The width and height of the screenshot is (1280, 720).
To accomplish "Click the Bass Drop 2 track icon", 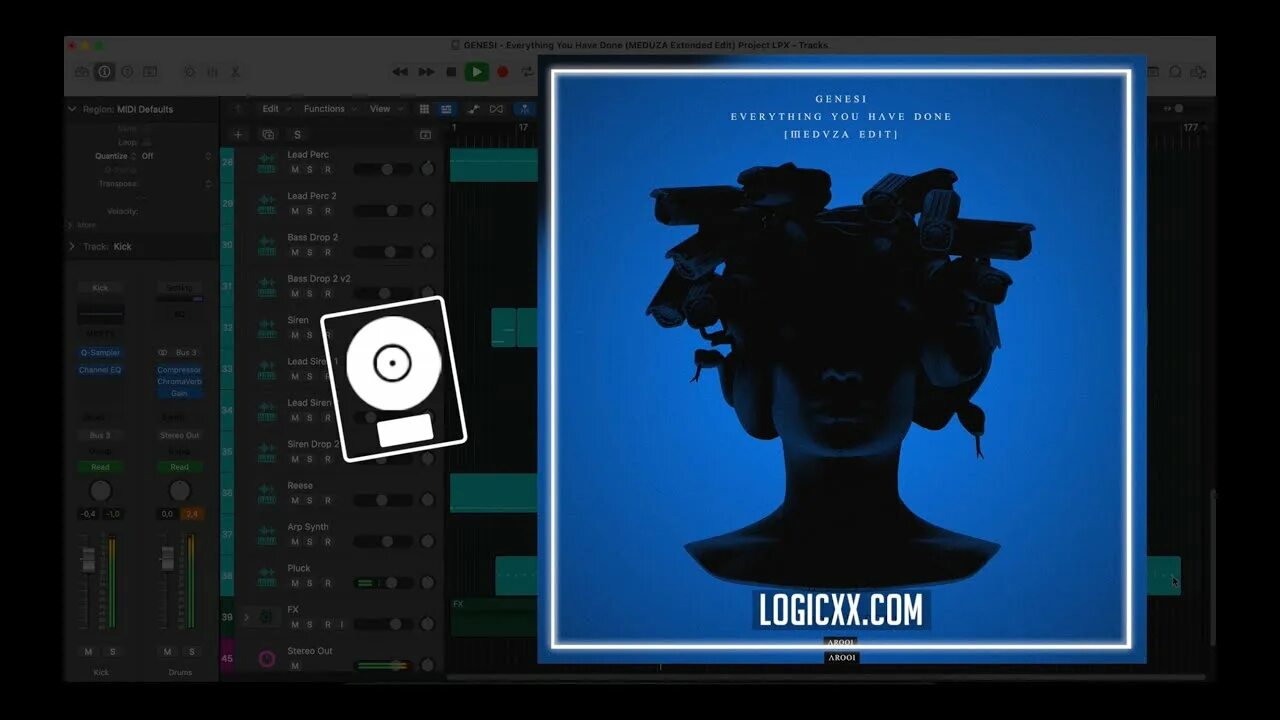I will click(267, 245).
